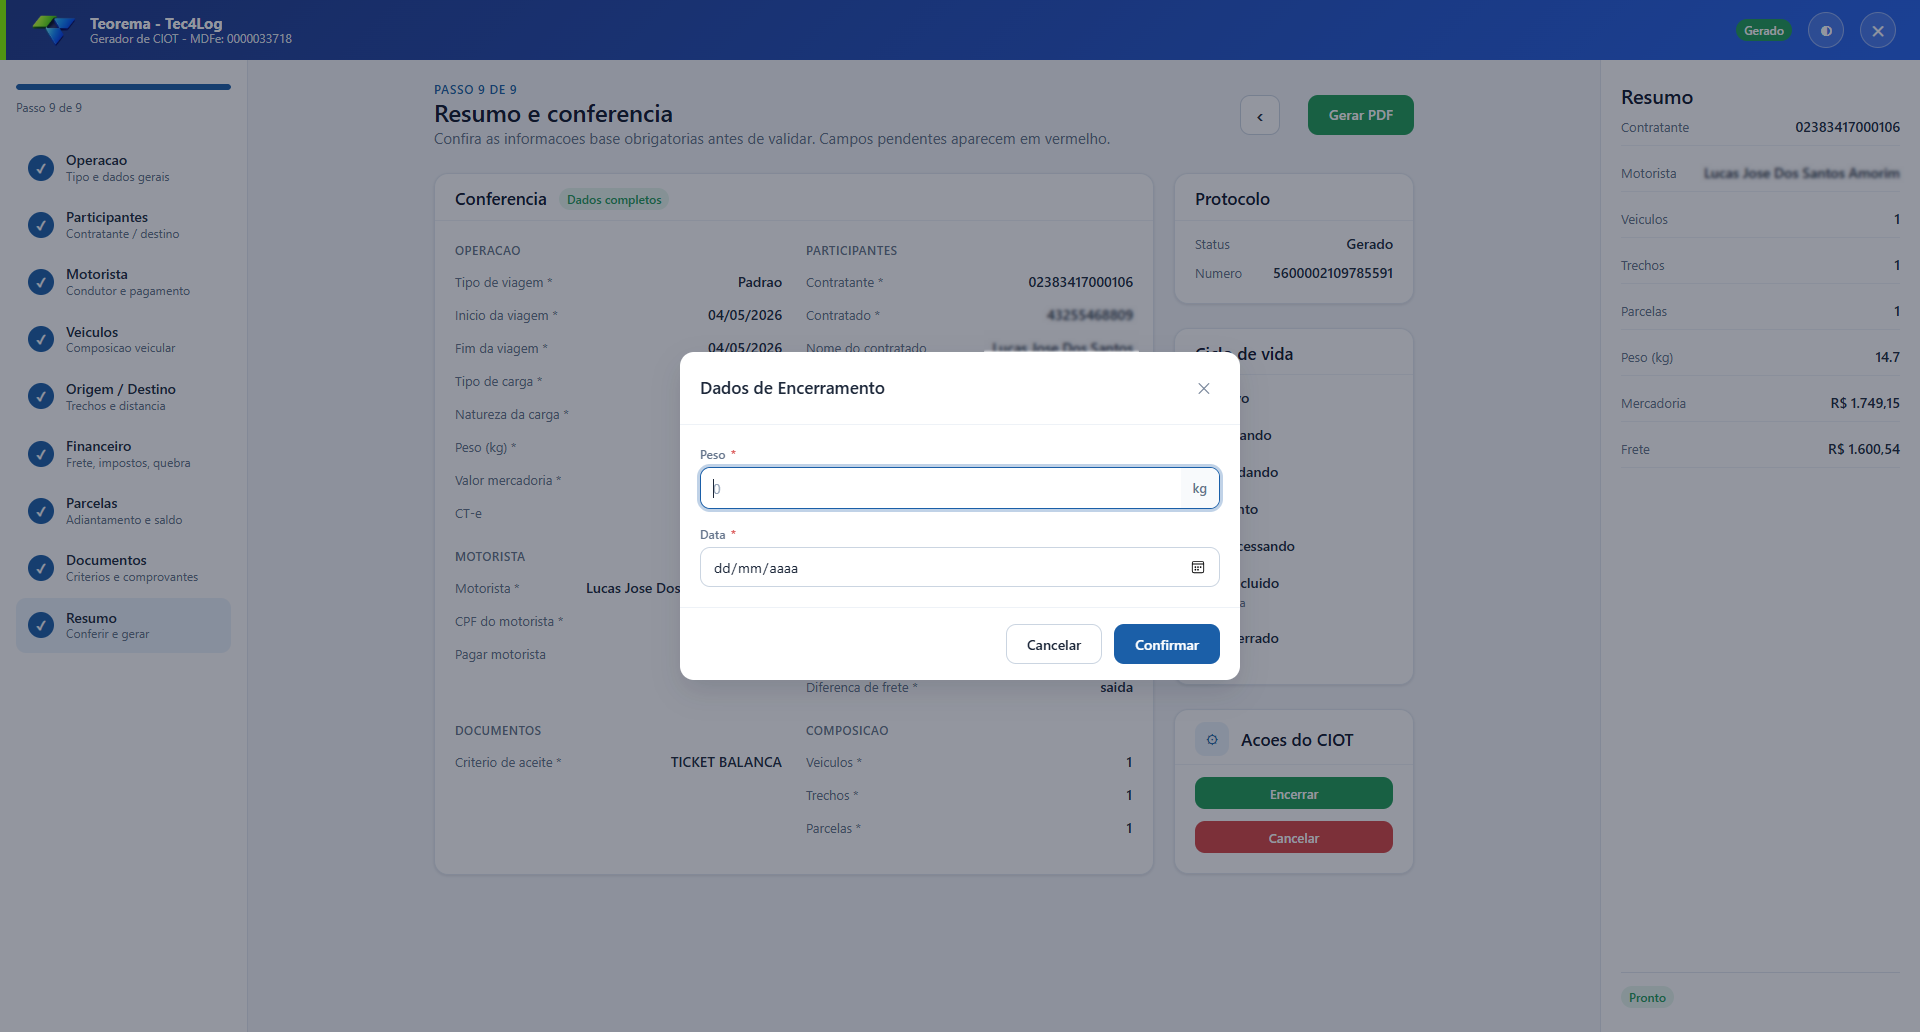The height and width of the screenshot is (1032, 1920).
Task: Click Cancelar in the dialog
Action: [1054, 644]
